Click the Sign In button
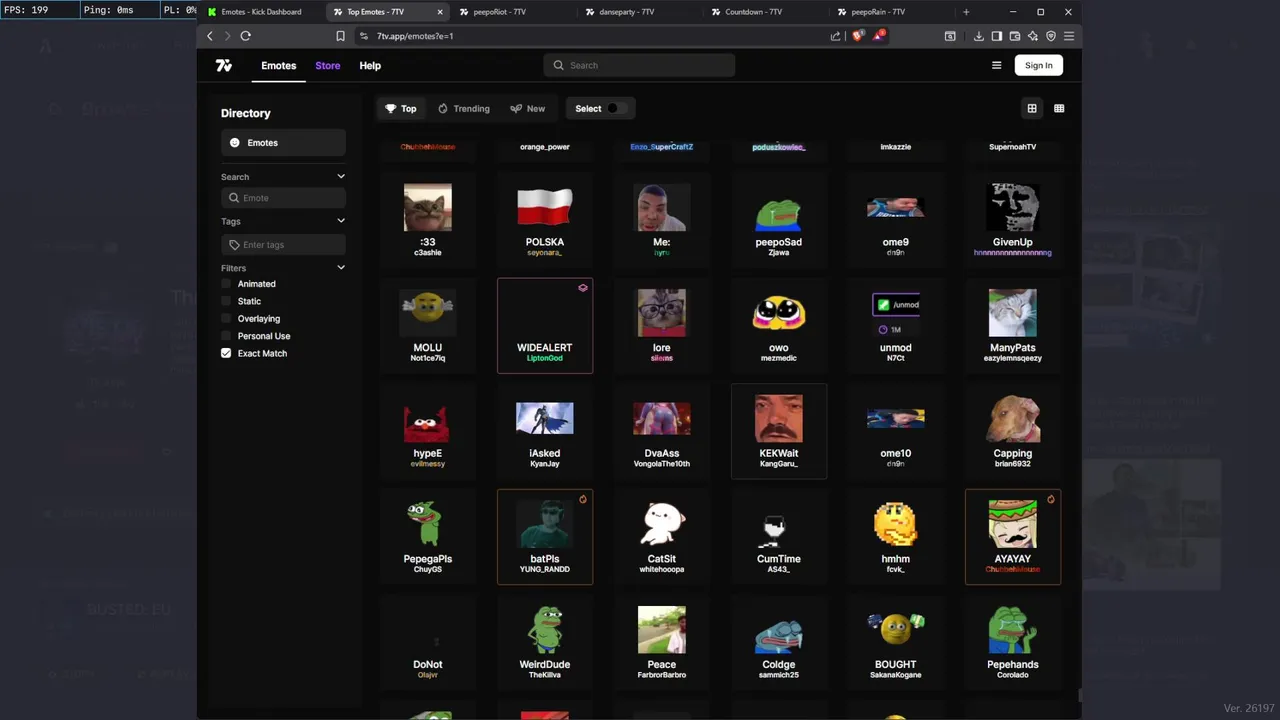1280x720 pixels. point(1038,65)
